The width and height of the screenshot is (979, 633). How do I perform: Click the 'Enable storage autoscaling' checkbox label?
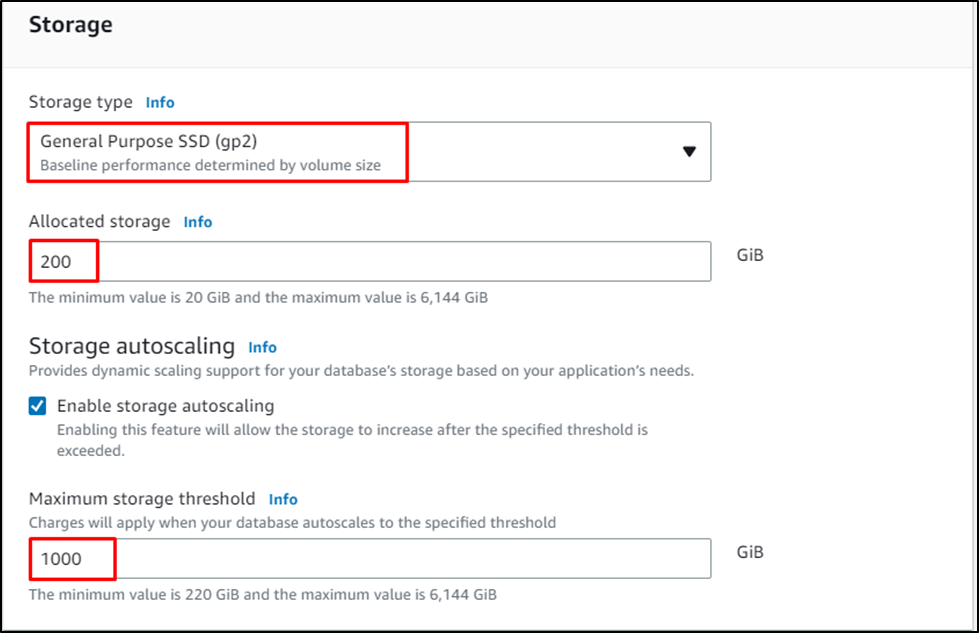pos(165,406)
